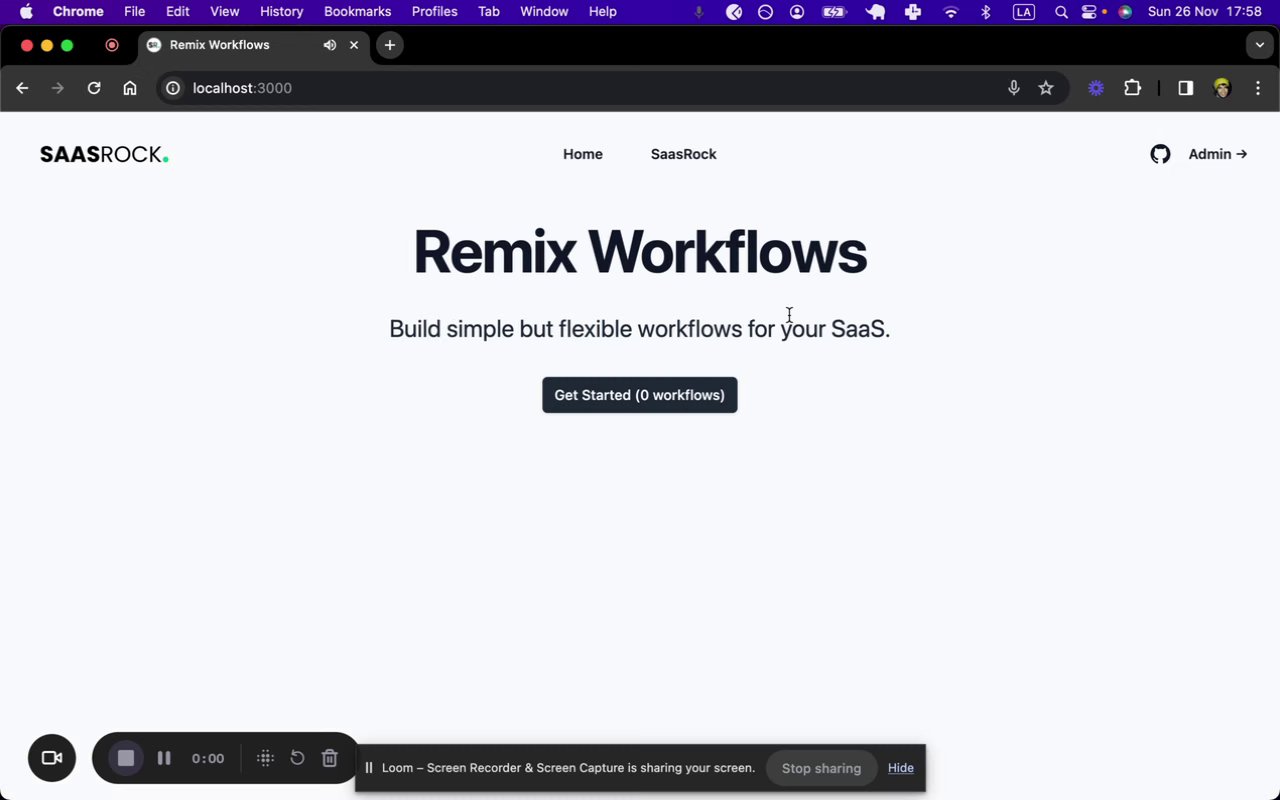Reload the localhost page
This screenshot has height=800, width=1280.
coord(94,88)
